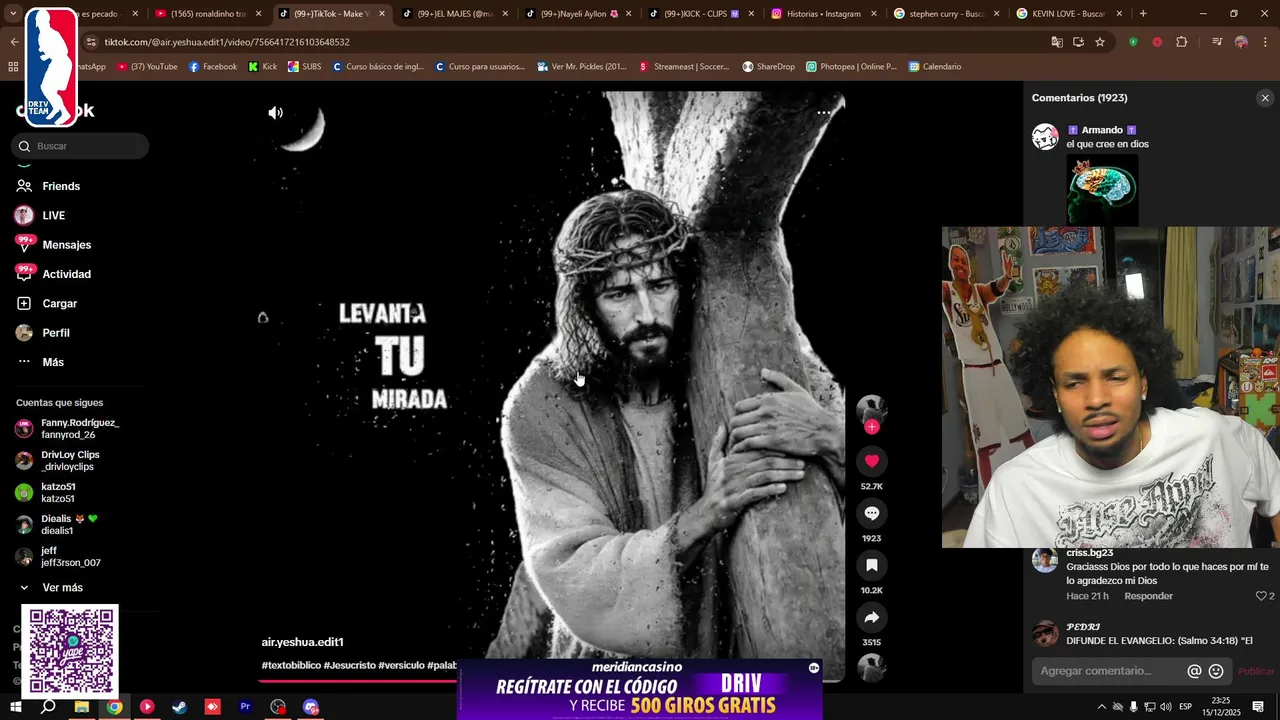Click the #Jesucristo hashtag

[x=349, y=665]
